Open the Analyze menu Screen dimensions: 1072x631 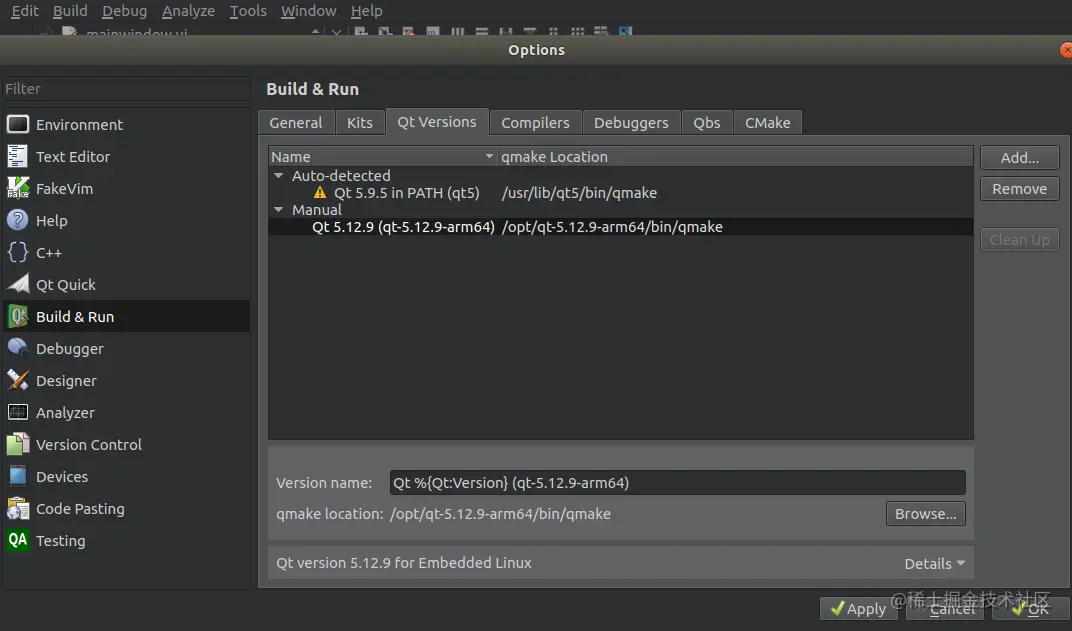coord(188,11)
